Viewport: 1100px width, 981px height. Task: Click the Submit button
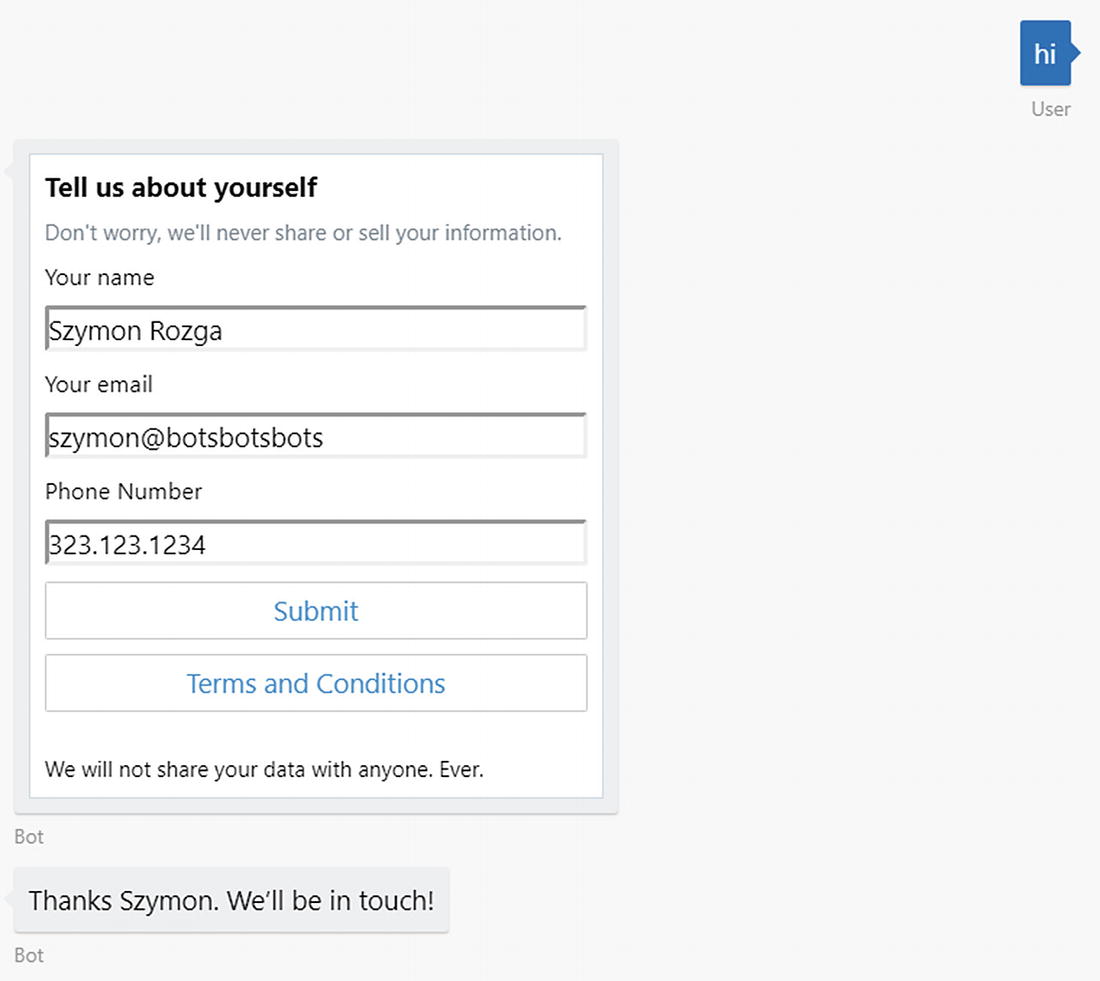(316, 611)
